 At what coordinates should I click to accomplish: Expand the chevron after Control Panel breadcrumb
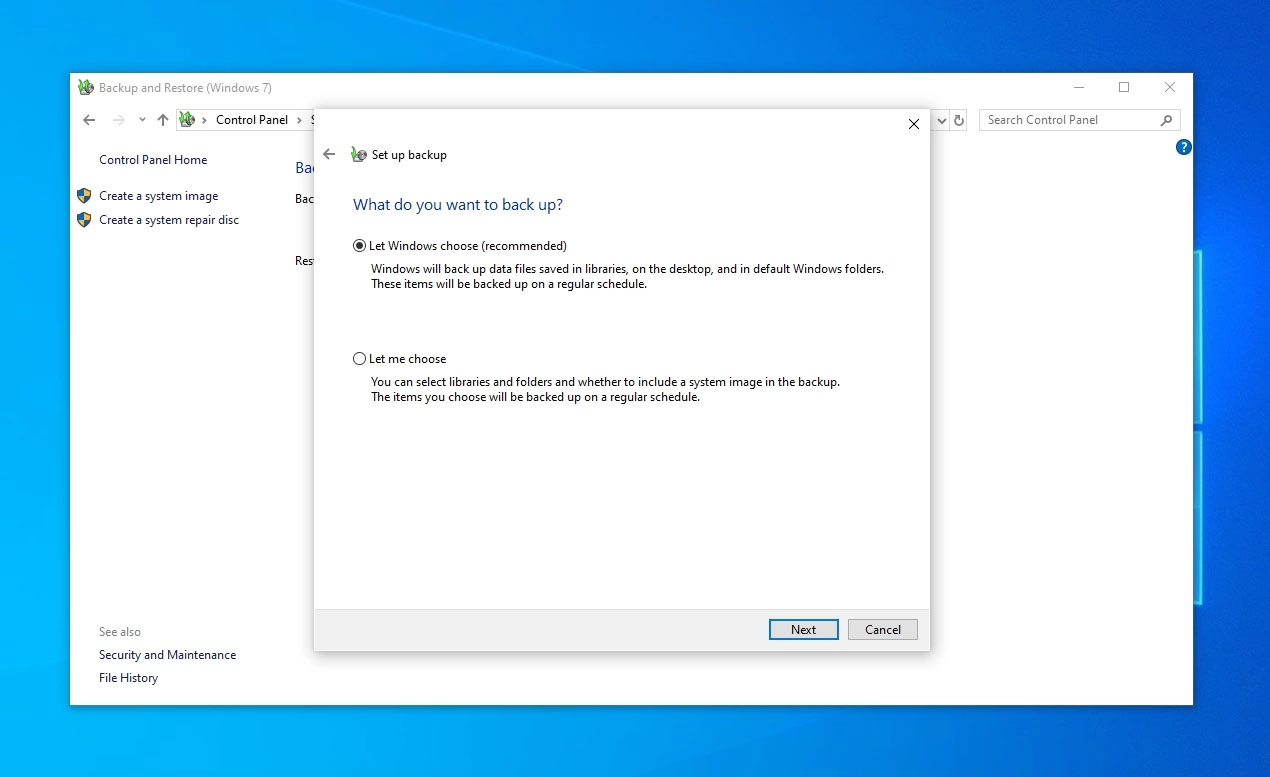300,120
